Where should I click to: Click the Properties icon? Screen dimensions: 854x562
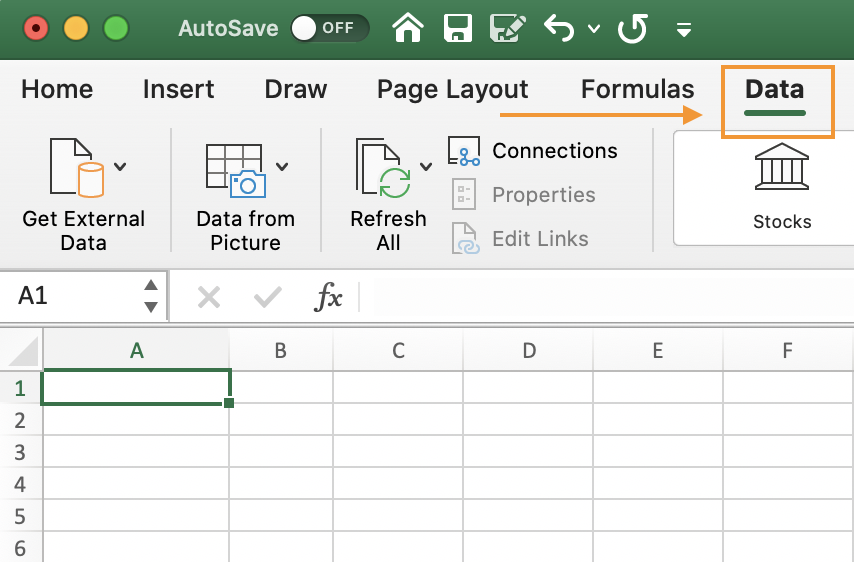pyautogui.click(x=464, y=194)
